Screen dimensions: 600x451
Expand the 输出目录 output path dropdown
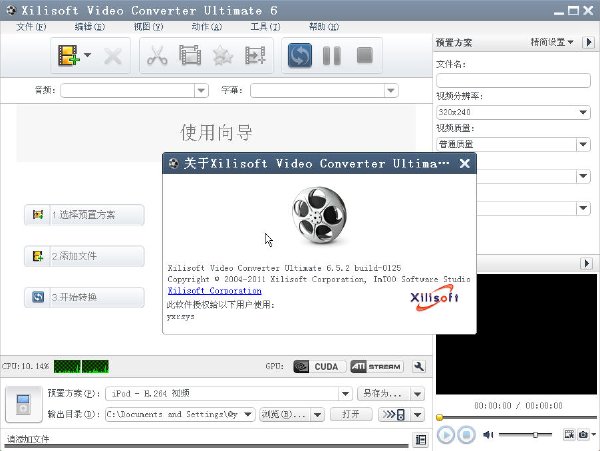pyautogui.click(x=248, y=414)
